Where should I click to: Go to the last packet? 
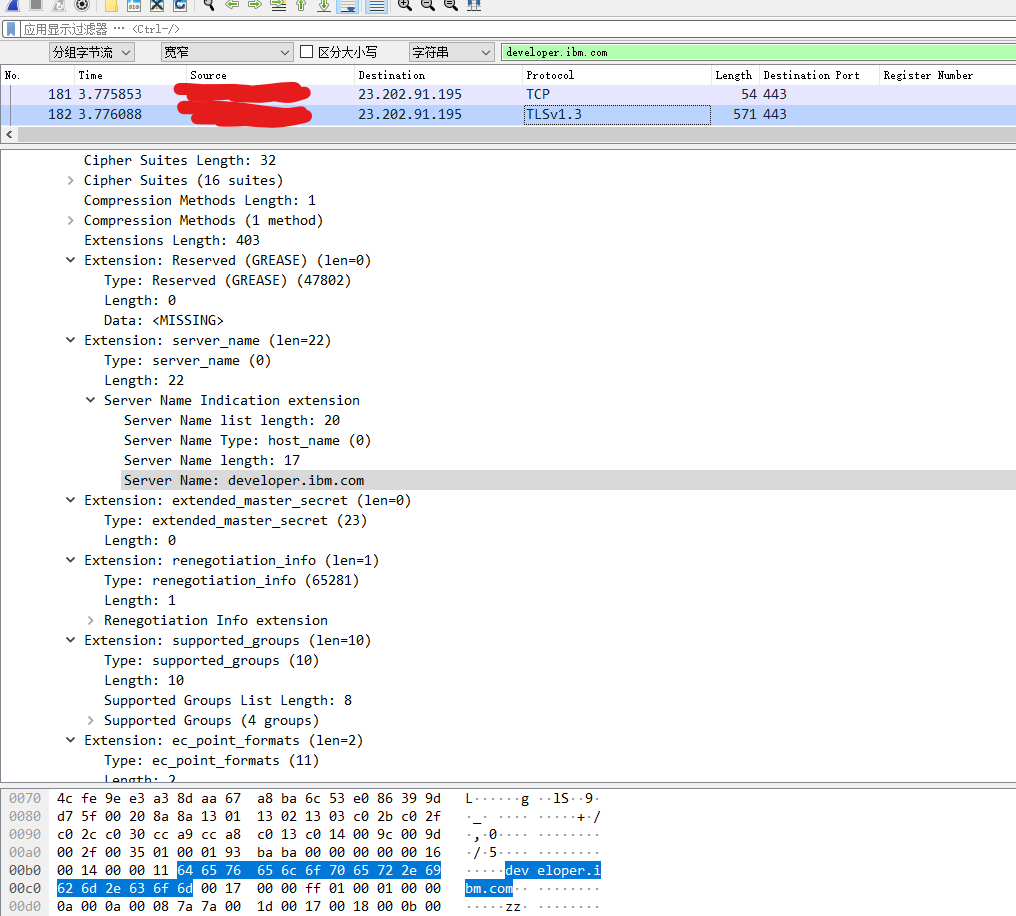(324, 5)
